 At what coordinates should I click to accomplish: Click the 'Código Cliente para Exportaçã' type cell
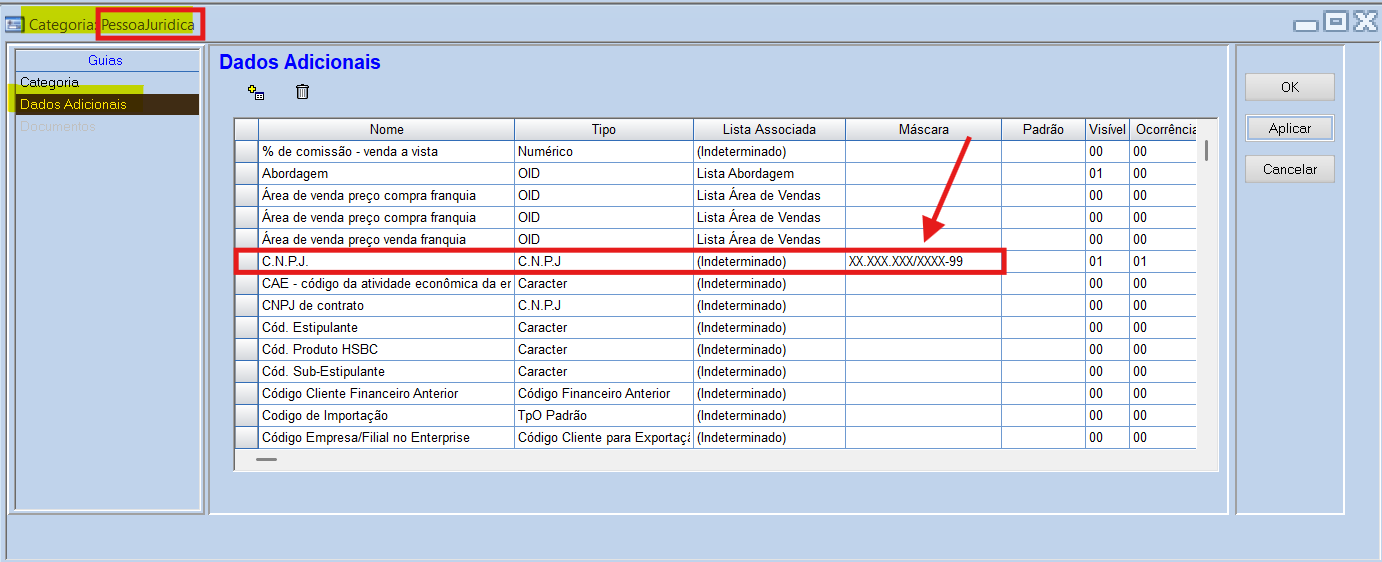604,437
